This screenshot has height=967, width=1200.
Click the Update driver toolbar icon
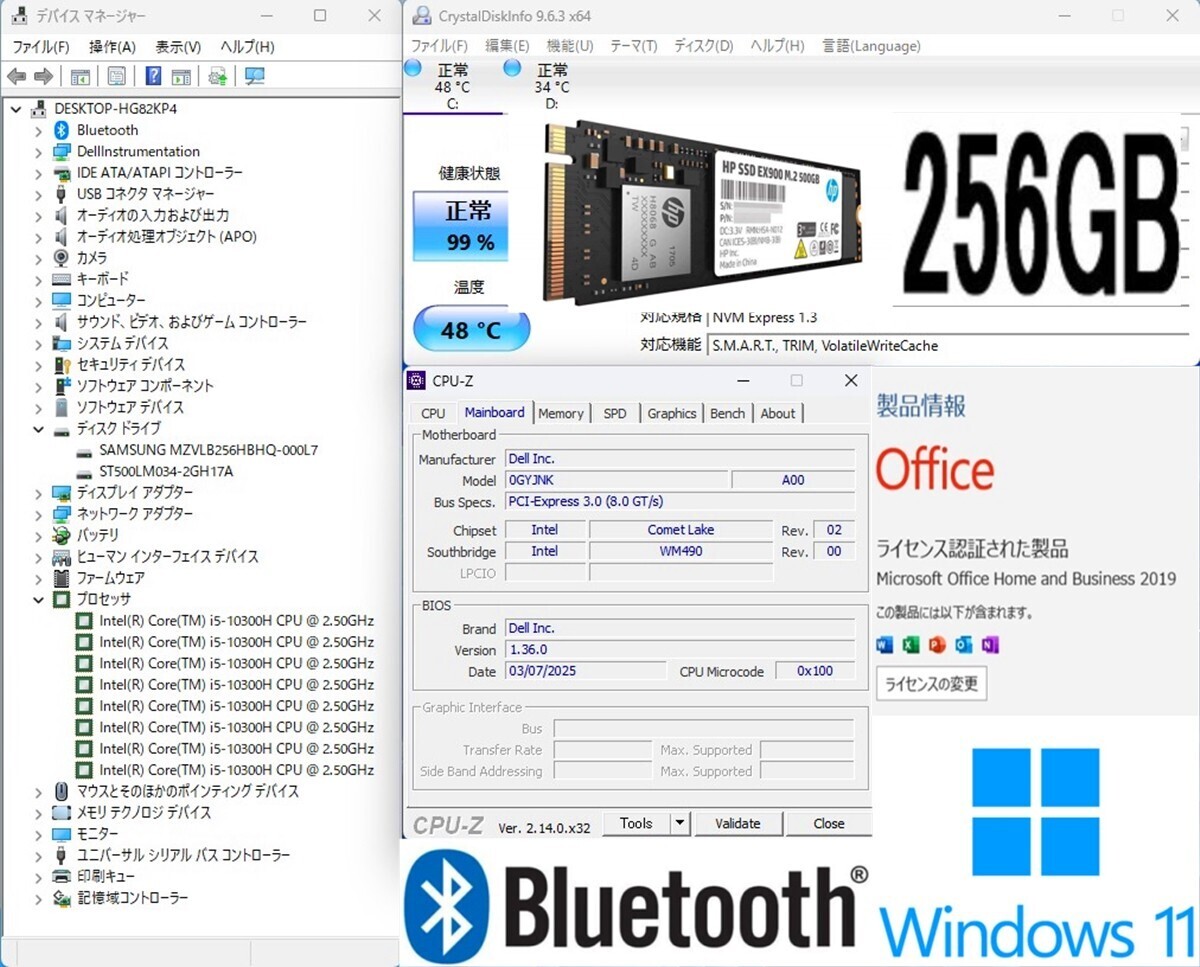pyautogui.click(x=217, y=77)
